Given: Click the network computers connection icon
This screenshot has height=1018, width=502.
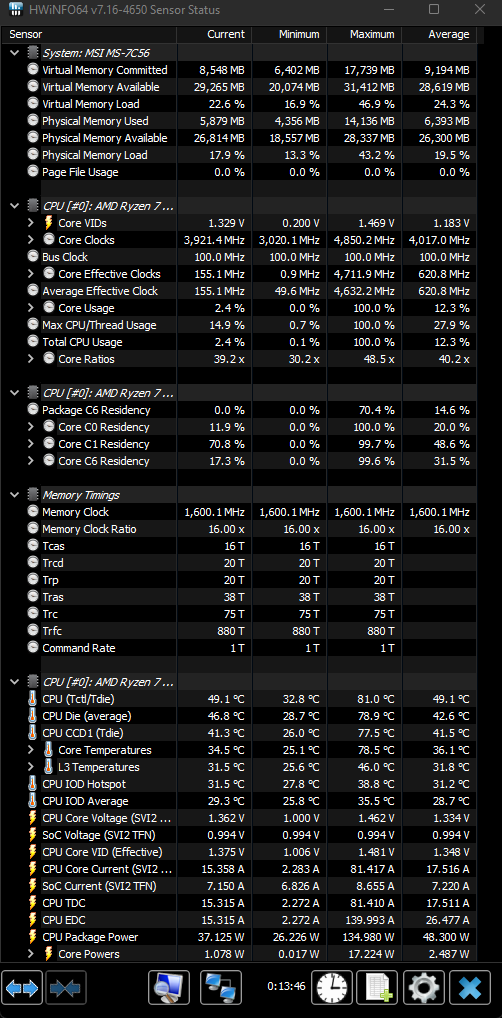Looking at the screenshot, I should 221,987.
